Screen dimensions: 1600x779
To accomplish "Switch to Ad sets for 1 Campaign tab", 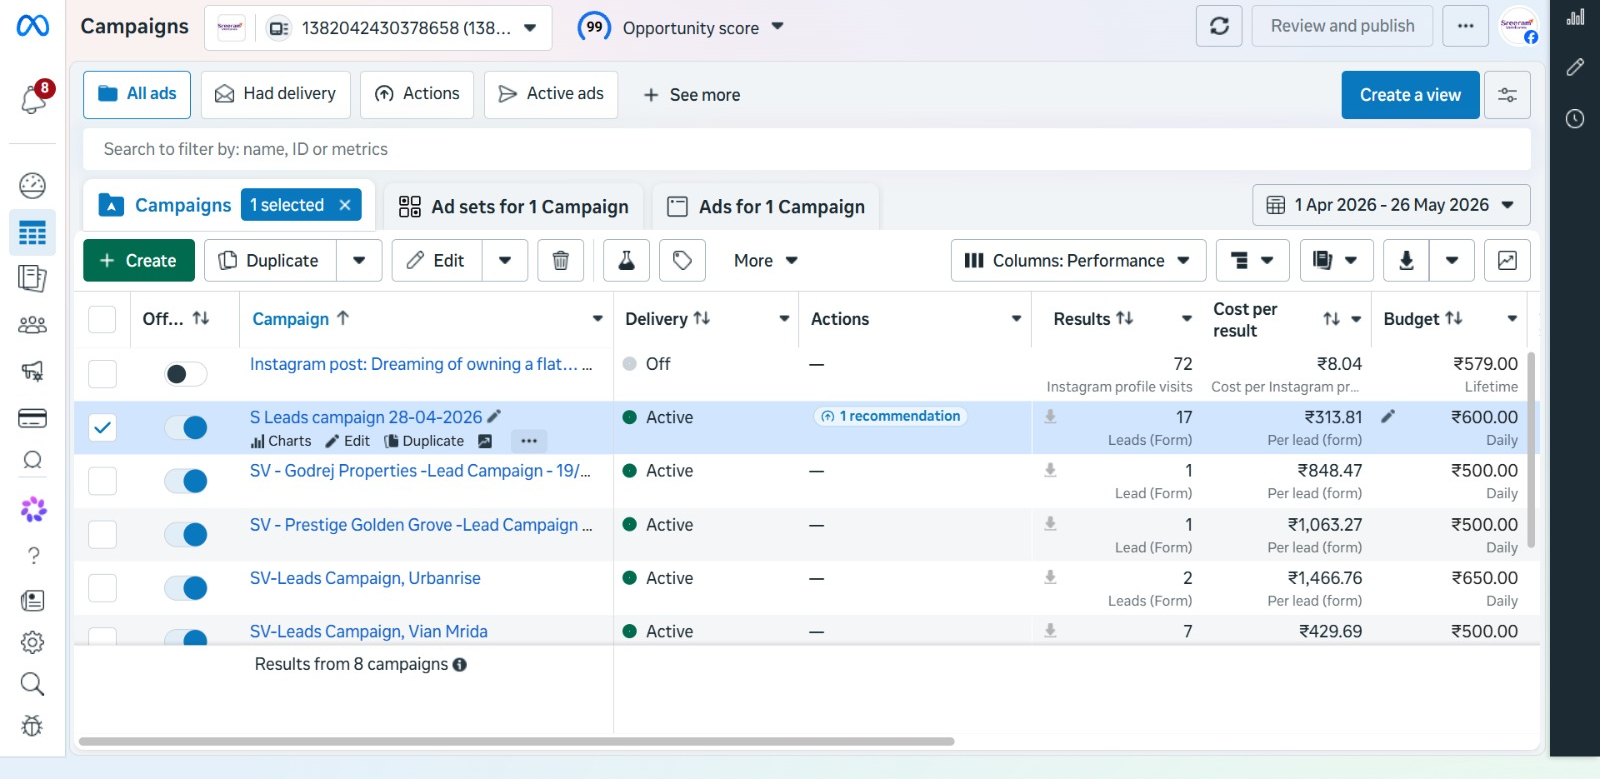I will pos(513,207).
